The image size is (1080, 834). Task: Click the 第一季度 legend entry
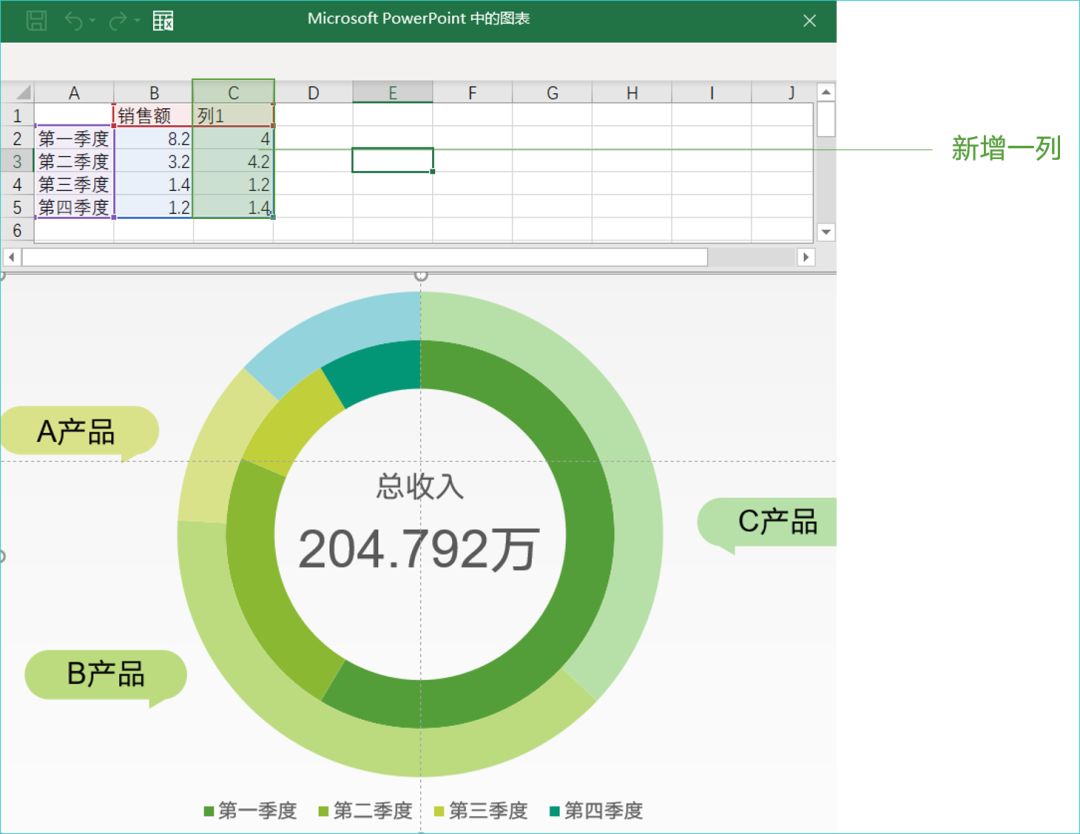click(250, 811)
